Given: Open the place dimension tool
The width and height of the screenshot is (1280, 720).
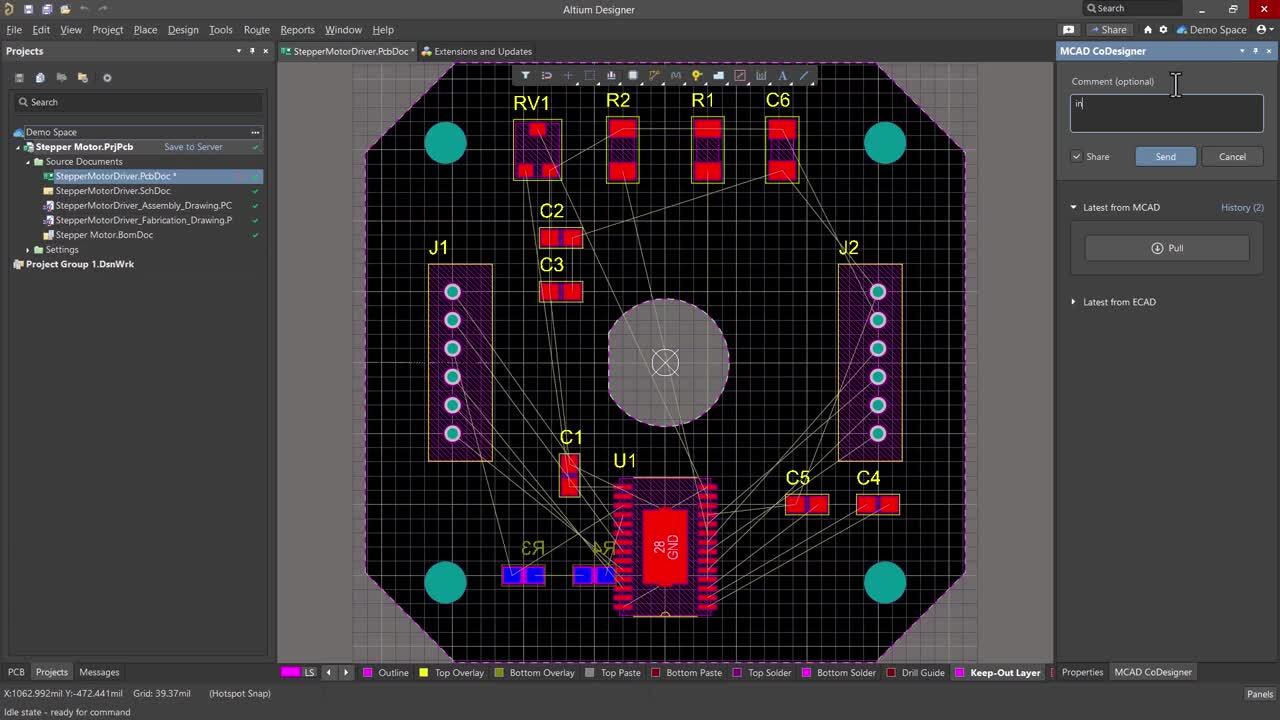Looking at the screenshot, I should point(761,75).
